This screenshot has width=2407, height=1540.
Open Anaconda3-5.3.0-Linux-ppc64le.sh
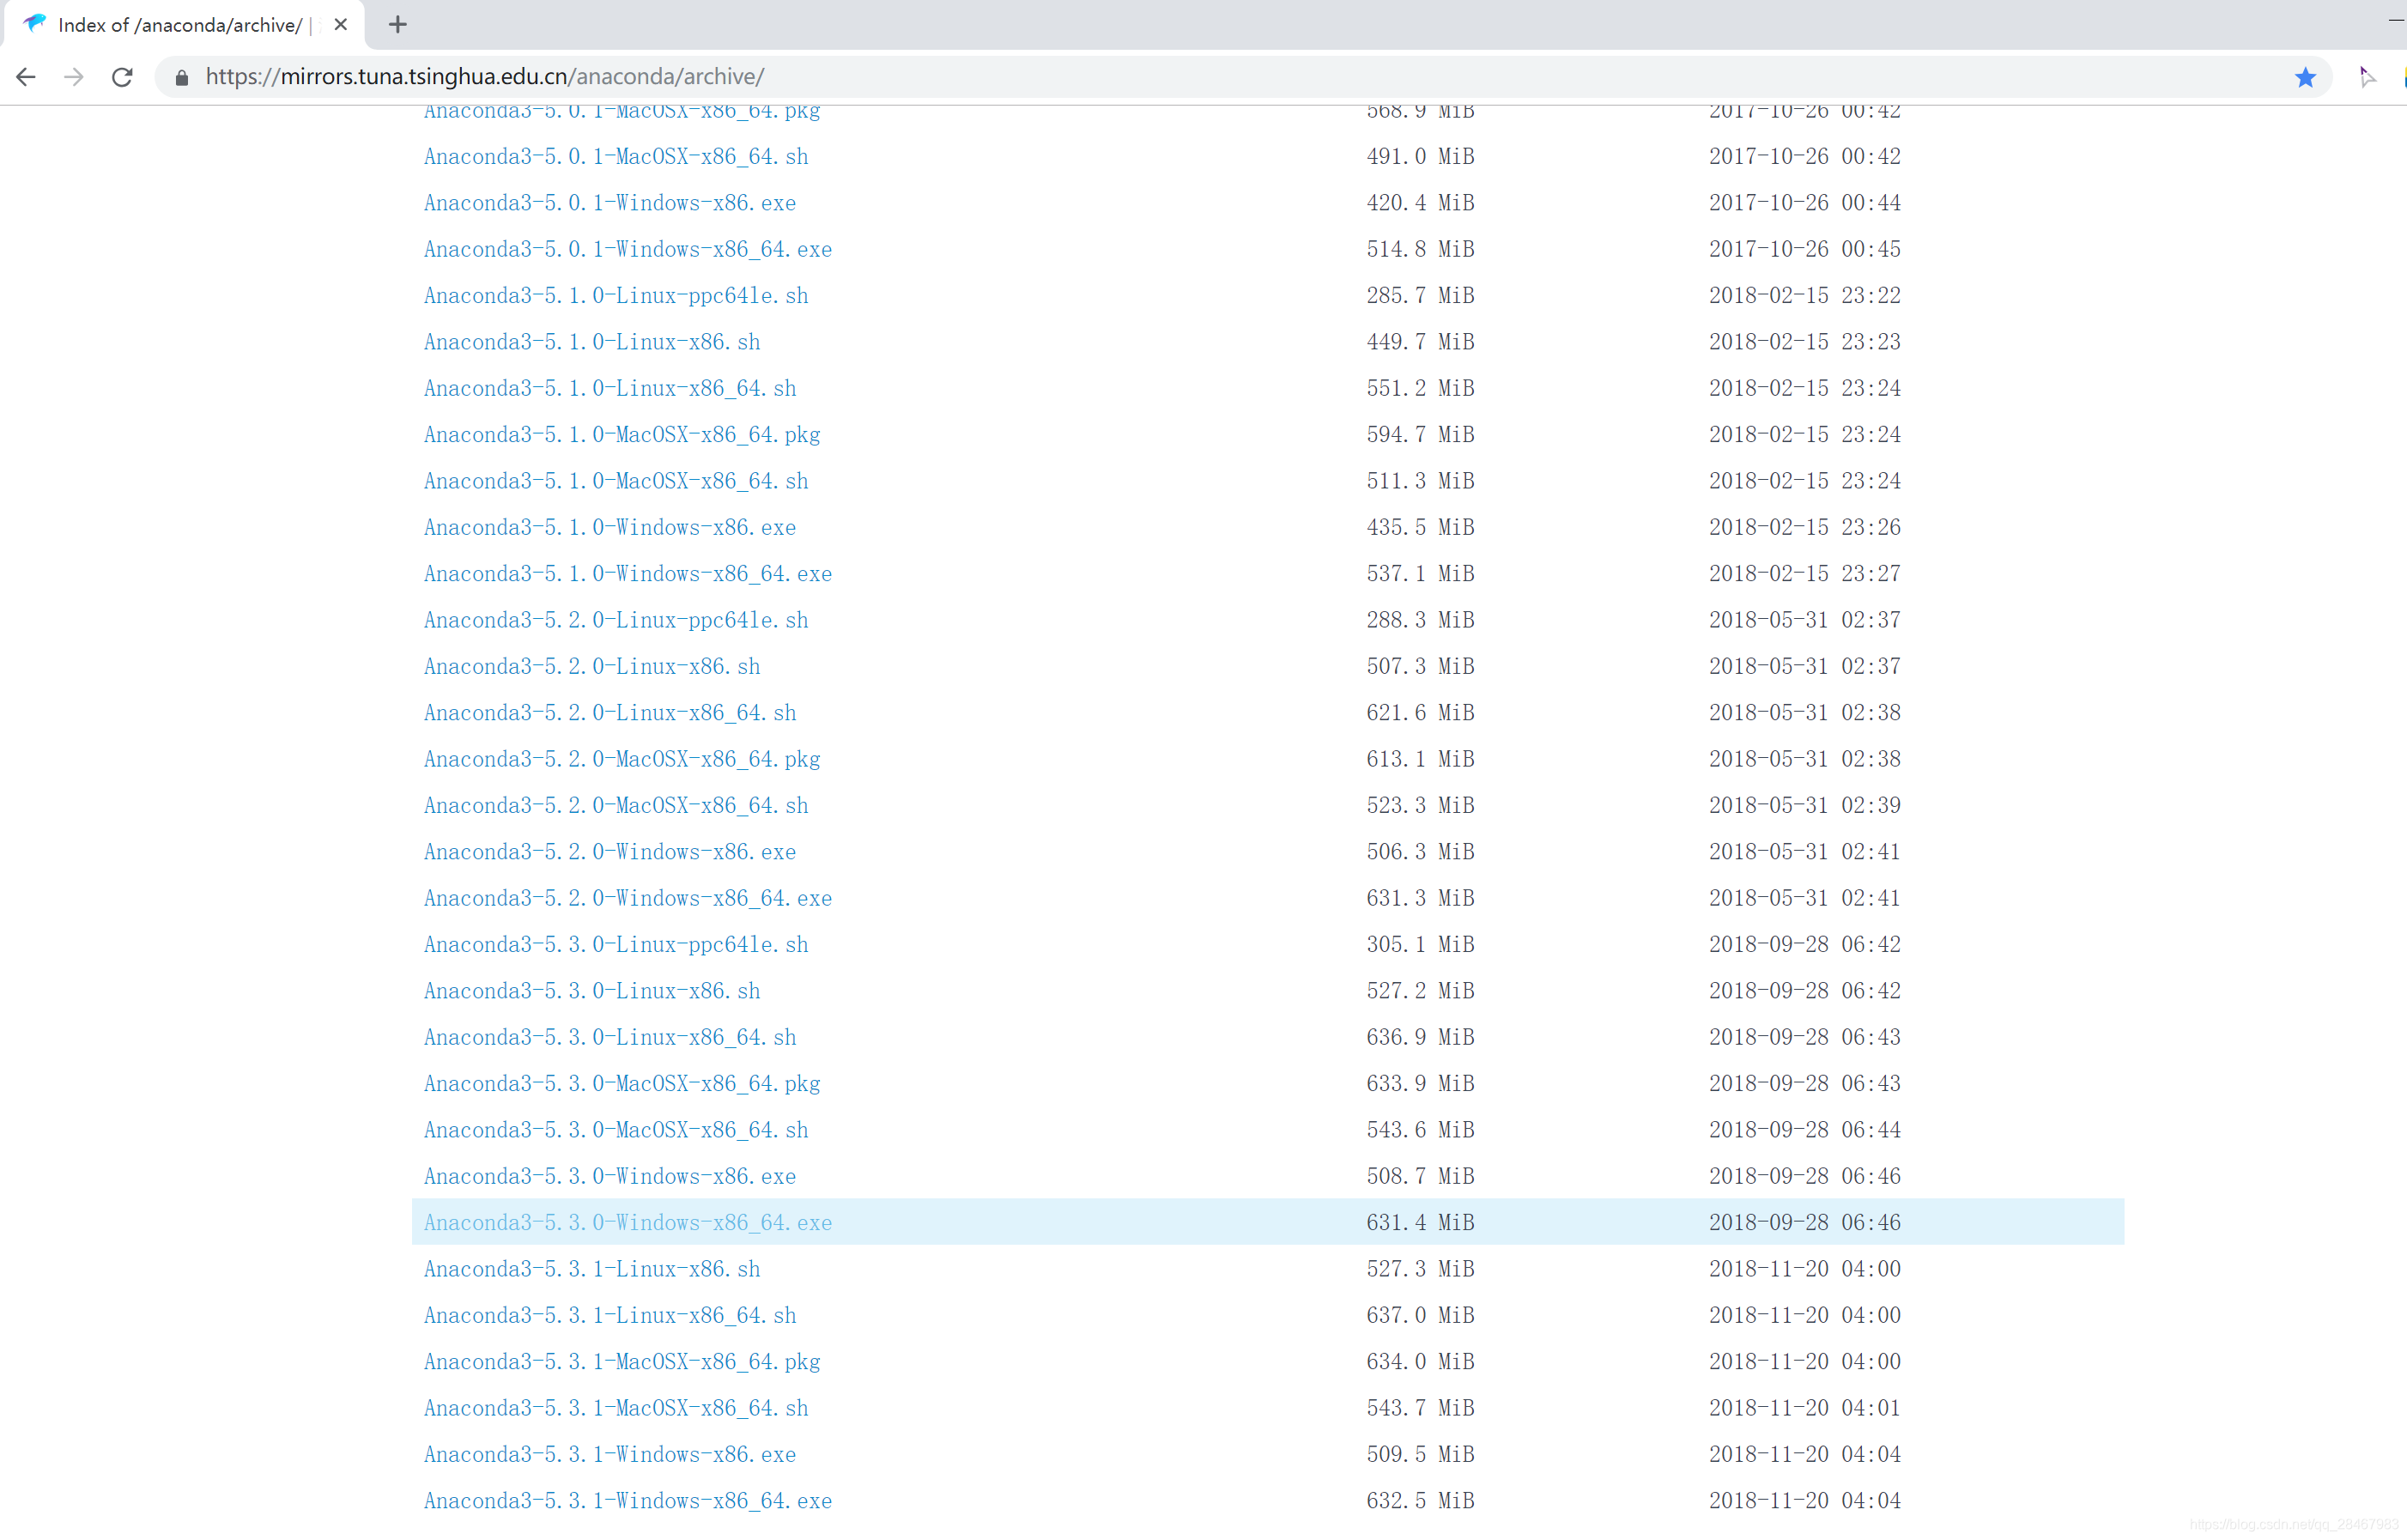[x=616, y=944]
